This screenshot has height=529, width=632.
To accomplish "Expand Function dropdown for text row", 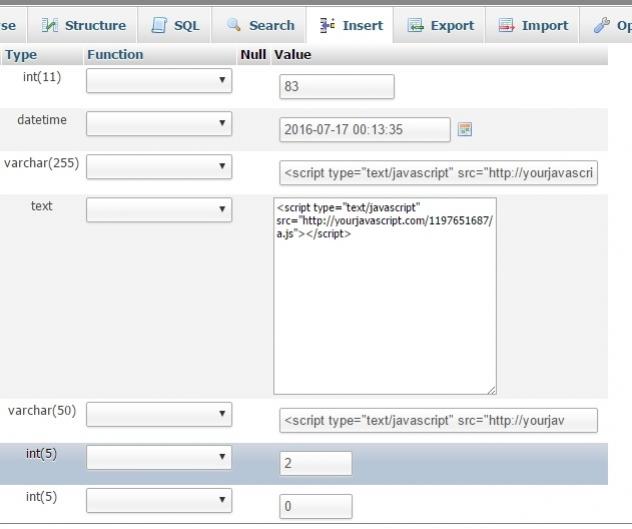I will [x=159, y=209].
